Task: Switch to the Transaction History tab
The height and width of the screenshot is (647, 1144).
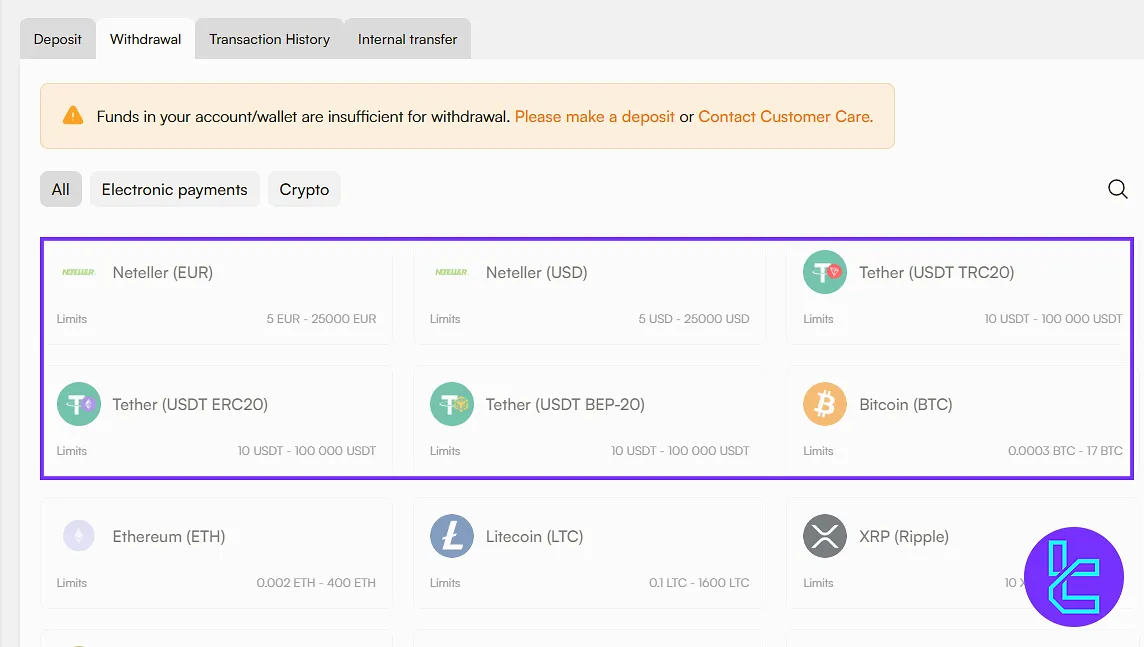Action: tap(269, 39)
